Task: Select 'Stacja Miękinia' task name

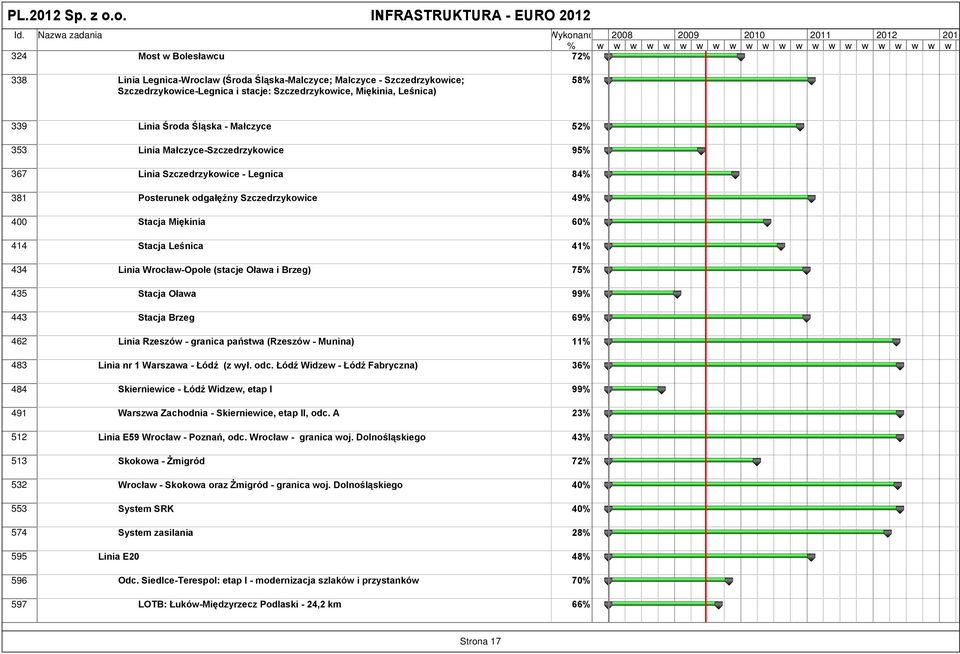Action: pyautogui.click(x=171, y=222)
